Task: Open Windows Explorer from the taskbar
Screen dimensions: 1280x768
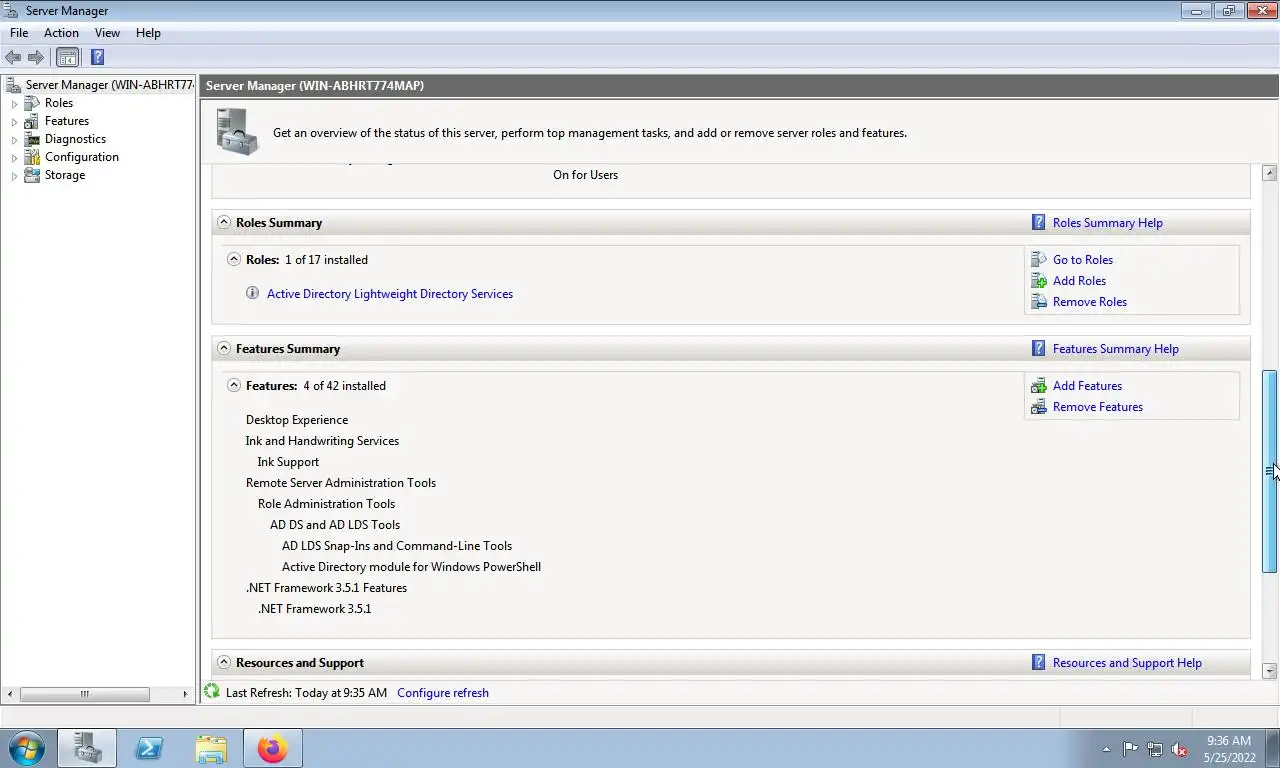Action: point(211,748)
